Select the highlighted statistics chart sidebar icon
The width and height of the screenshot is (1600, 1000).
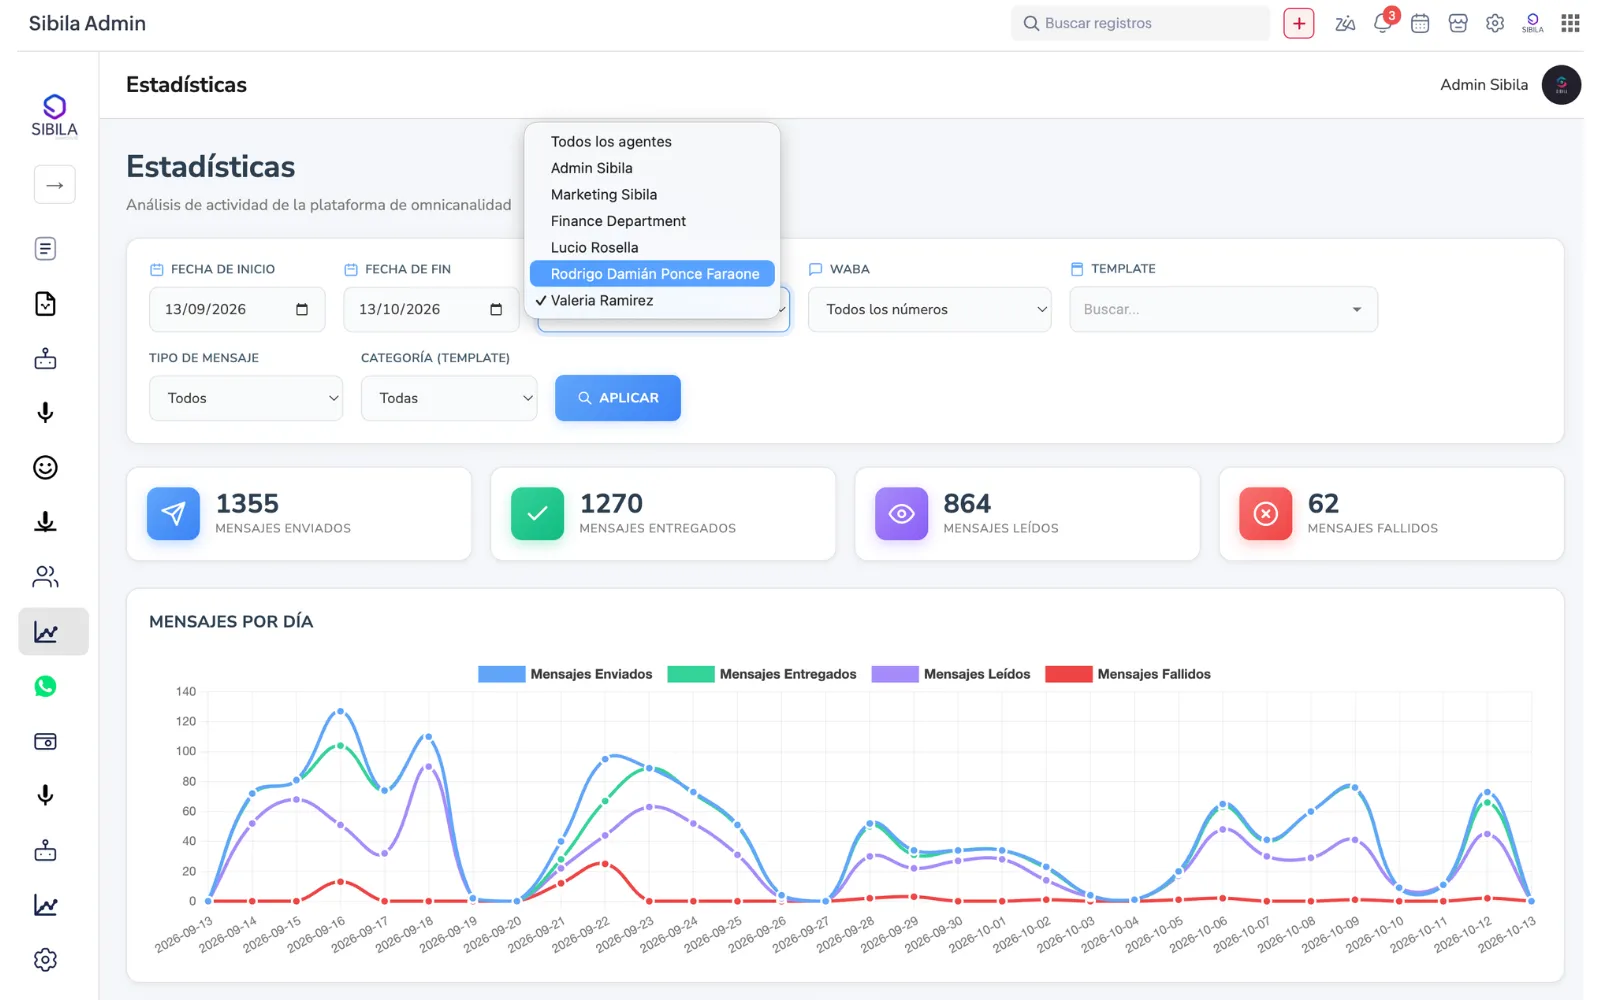coord(53,632)
